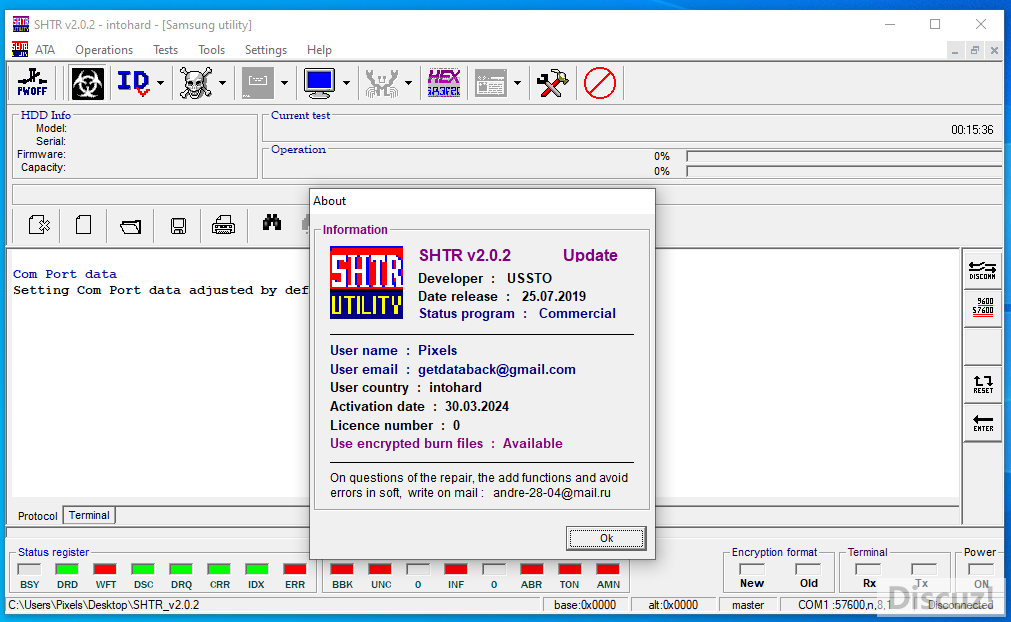Expand the dropdown arrow beside the monitor icon
Image resolution: width=1011 pixels, height=622 pixels.
(x=346, y=83)
